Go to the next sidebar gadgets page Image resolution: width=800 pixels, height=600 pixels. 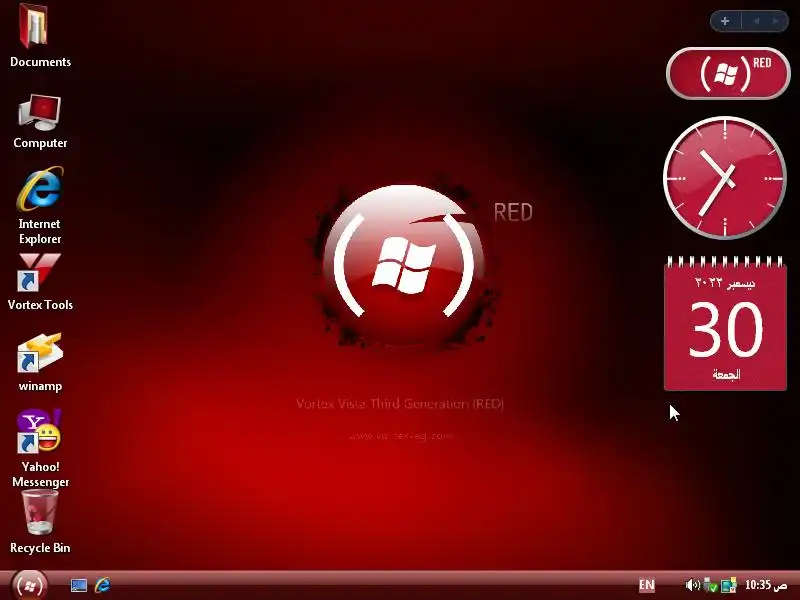click(775, 21)
